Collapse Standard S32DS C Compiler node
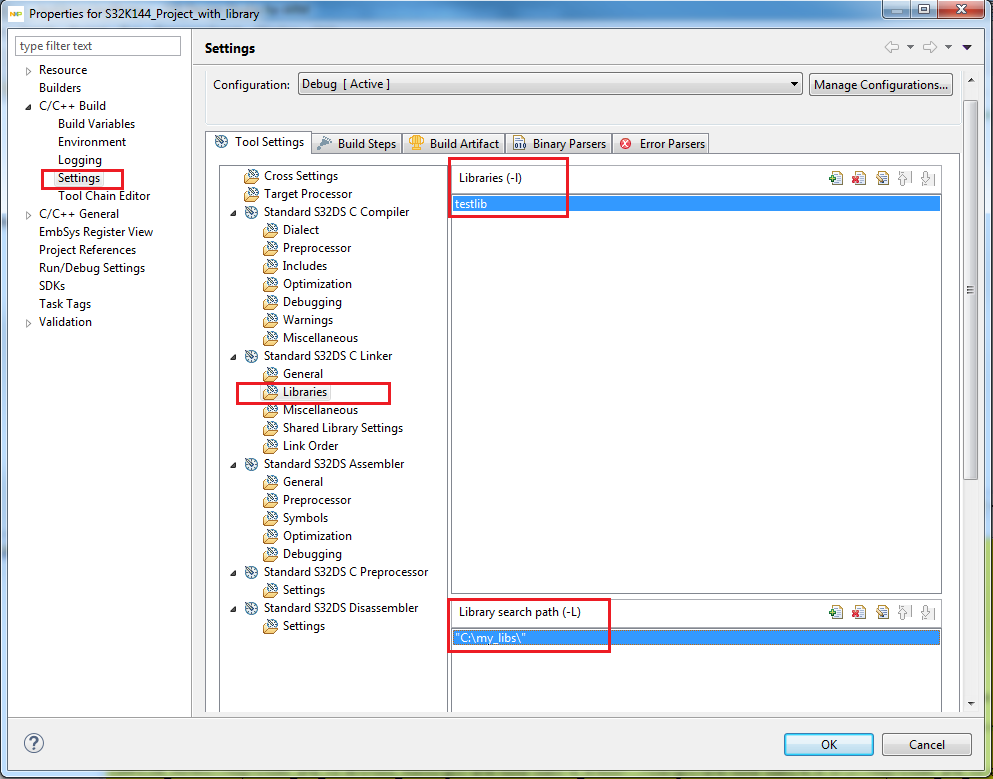This screenshot has width=993, height=779. pos(233,213)
